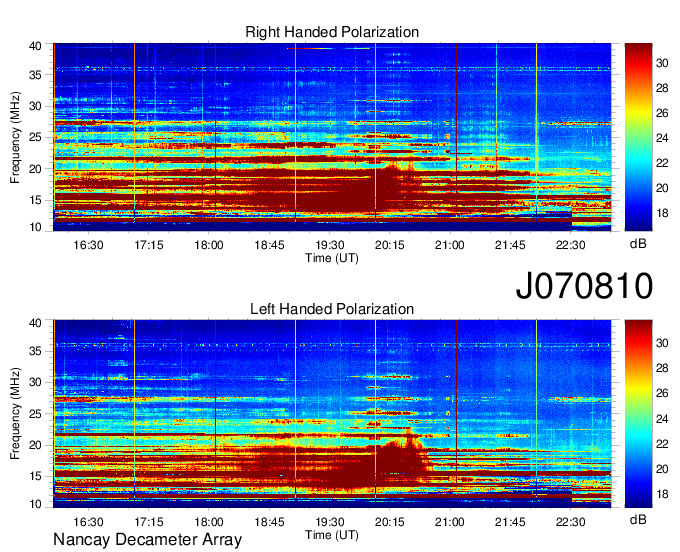Click "Time (UT)" label under the right-handed plot
The image size is (680, 552).
coord(332,258)
